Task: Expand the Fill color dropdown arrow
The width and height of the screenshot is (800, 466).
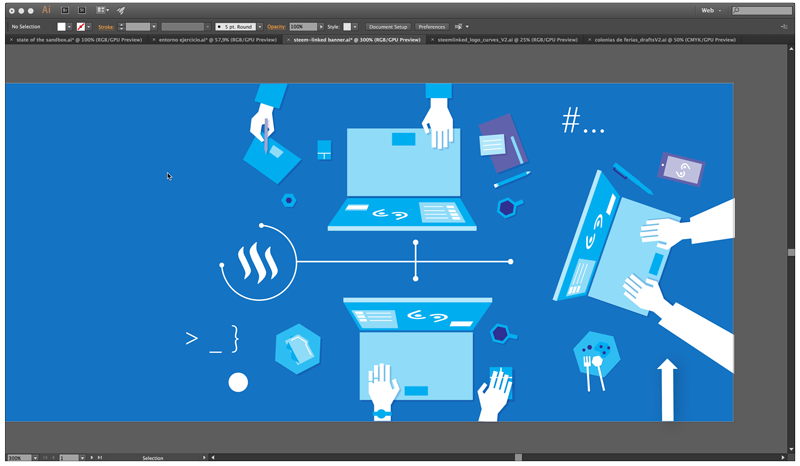Action: coord(69,27)
